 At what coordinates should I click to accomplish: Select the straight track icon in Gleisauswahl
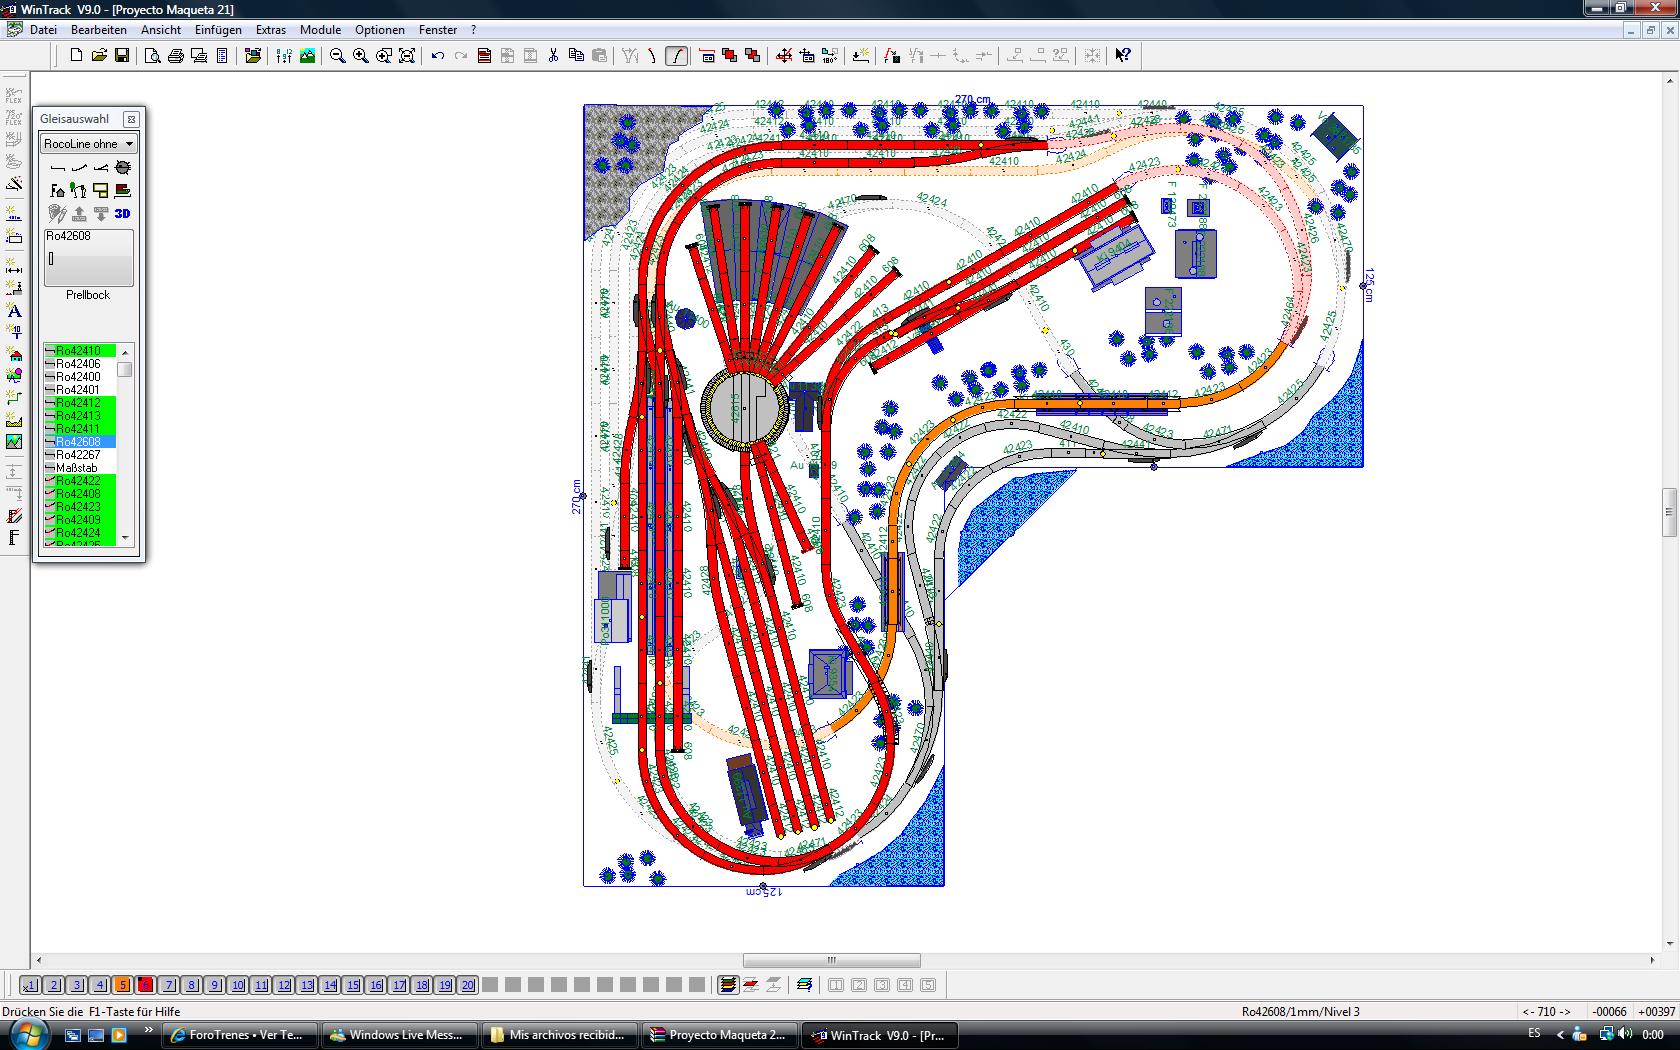point(57,168)
